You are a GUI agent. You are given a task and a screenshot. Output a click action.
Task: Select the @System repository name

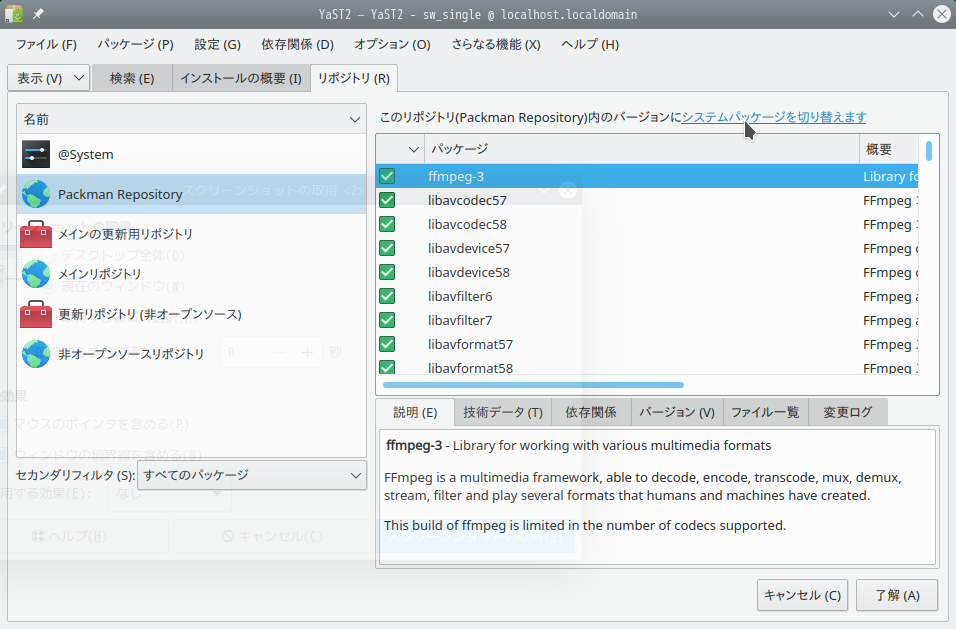(x=86, y=154)
